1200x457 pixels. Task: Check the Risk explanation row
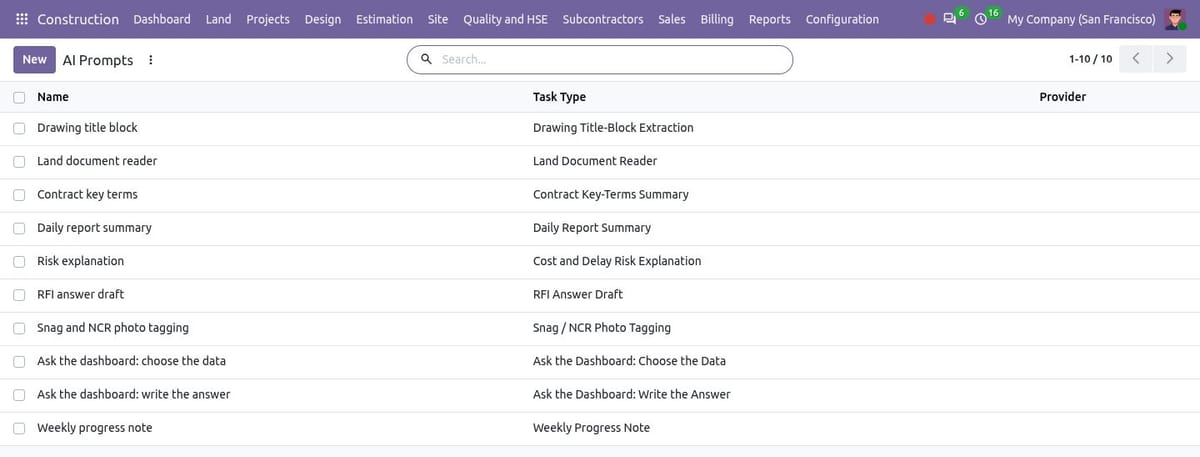pos(20,261)
